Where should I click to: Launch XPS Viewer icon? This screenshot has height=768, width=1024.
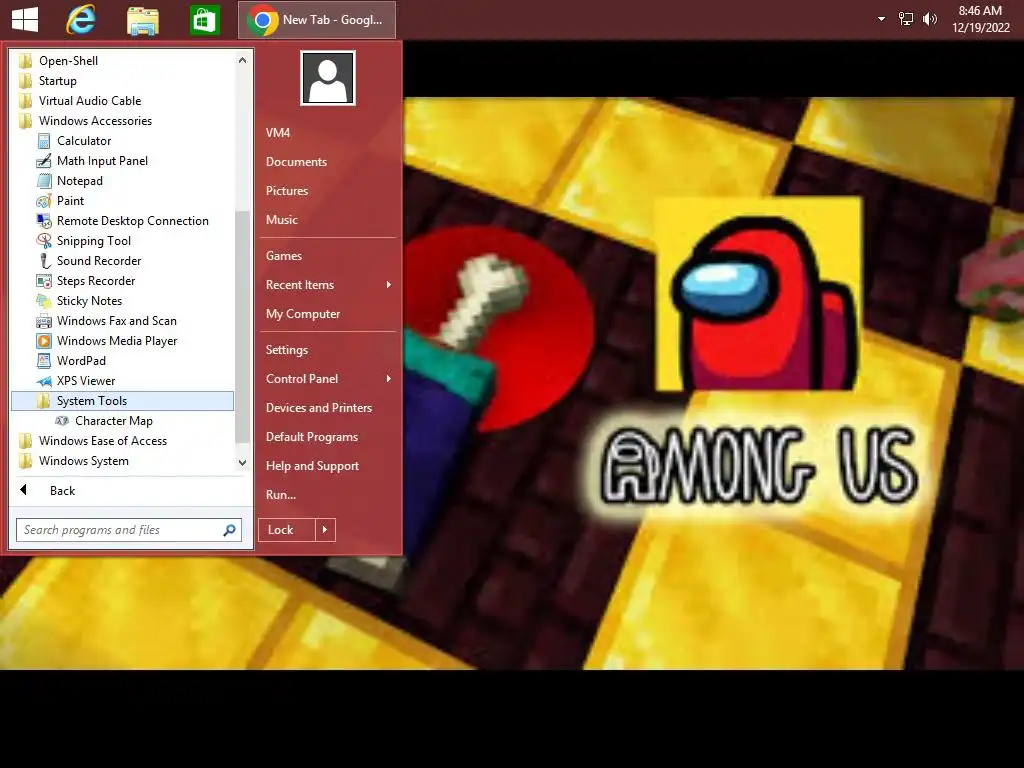pyautogui.click(x=44, y=381)
